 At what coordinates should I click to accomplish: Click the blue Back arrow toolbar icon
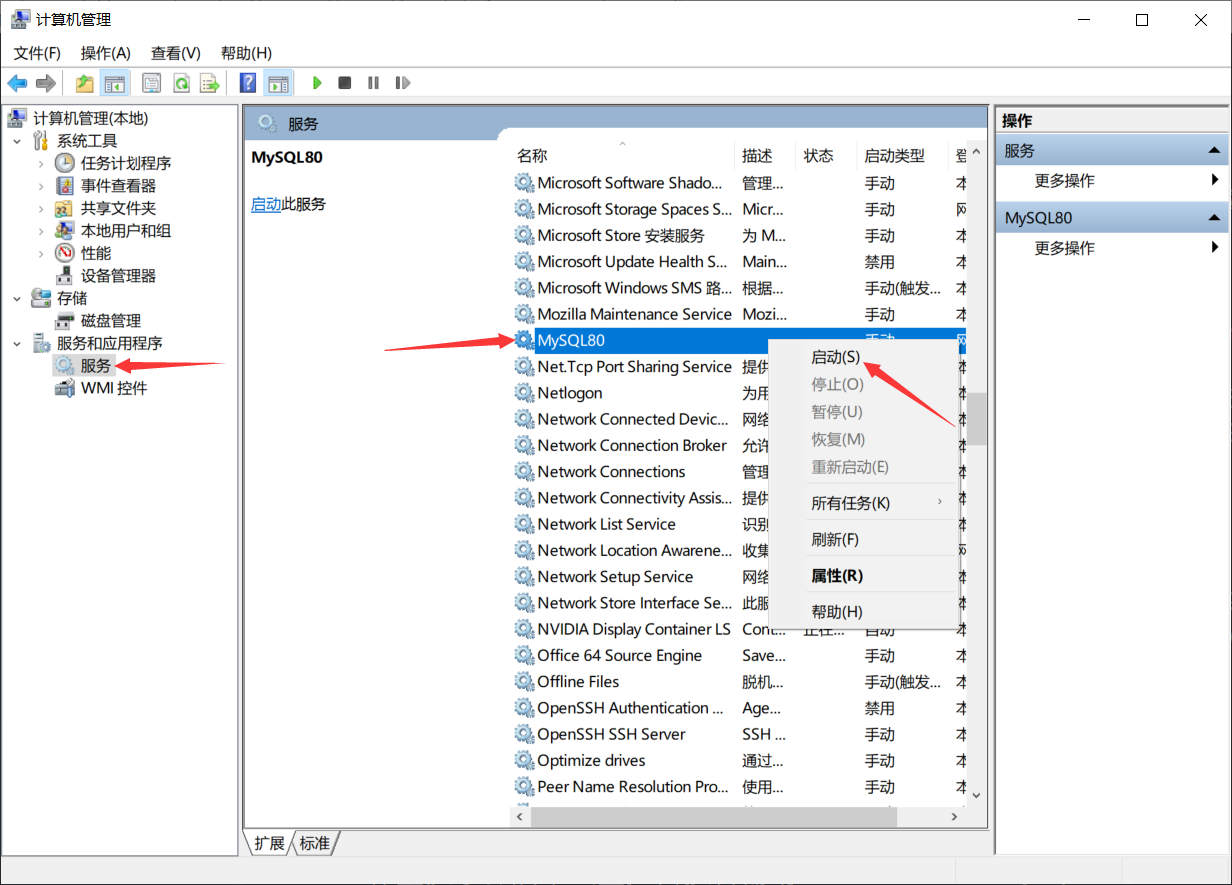(17, 83)
